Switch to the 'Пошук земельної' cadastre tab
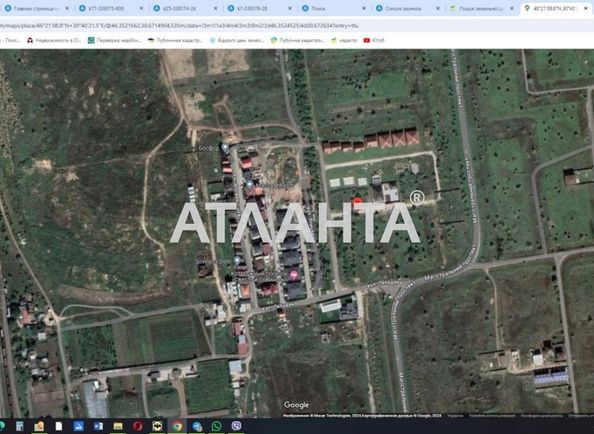 click(x=481, y=8)
